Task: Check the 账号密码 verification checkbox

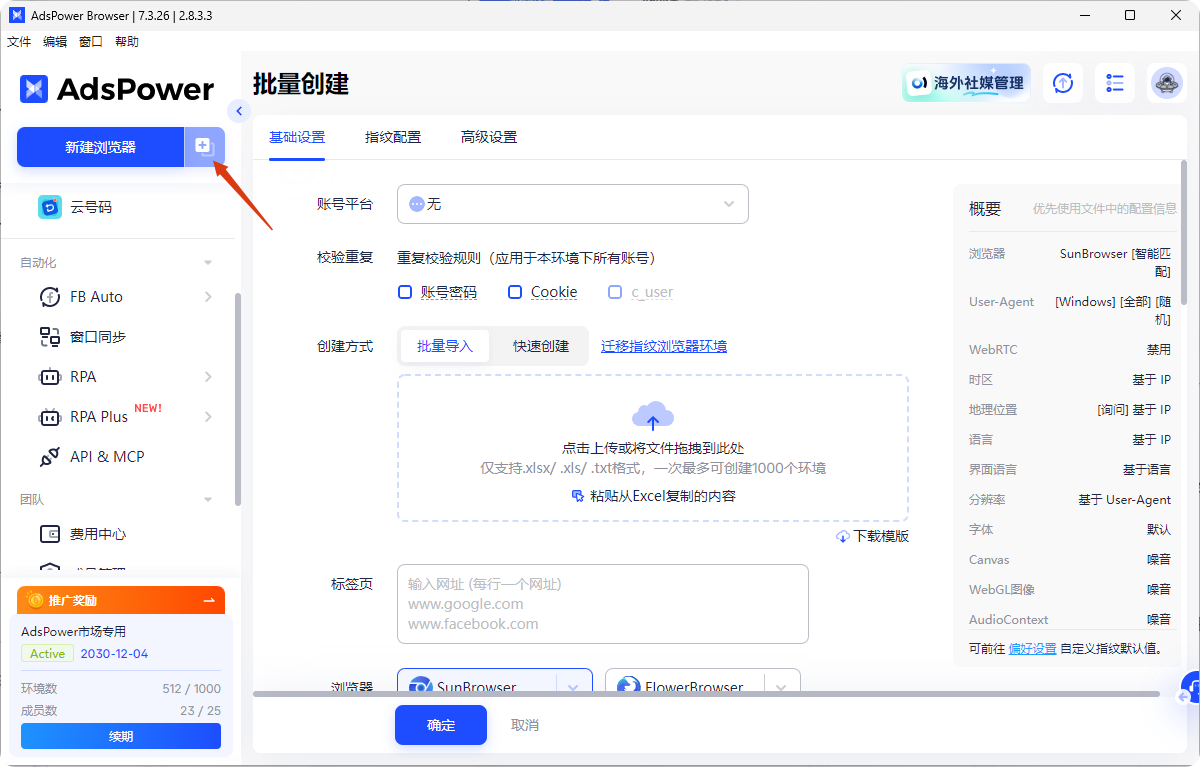Action: click(405, 291)
